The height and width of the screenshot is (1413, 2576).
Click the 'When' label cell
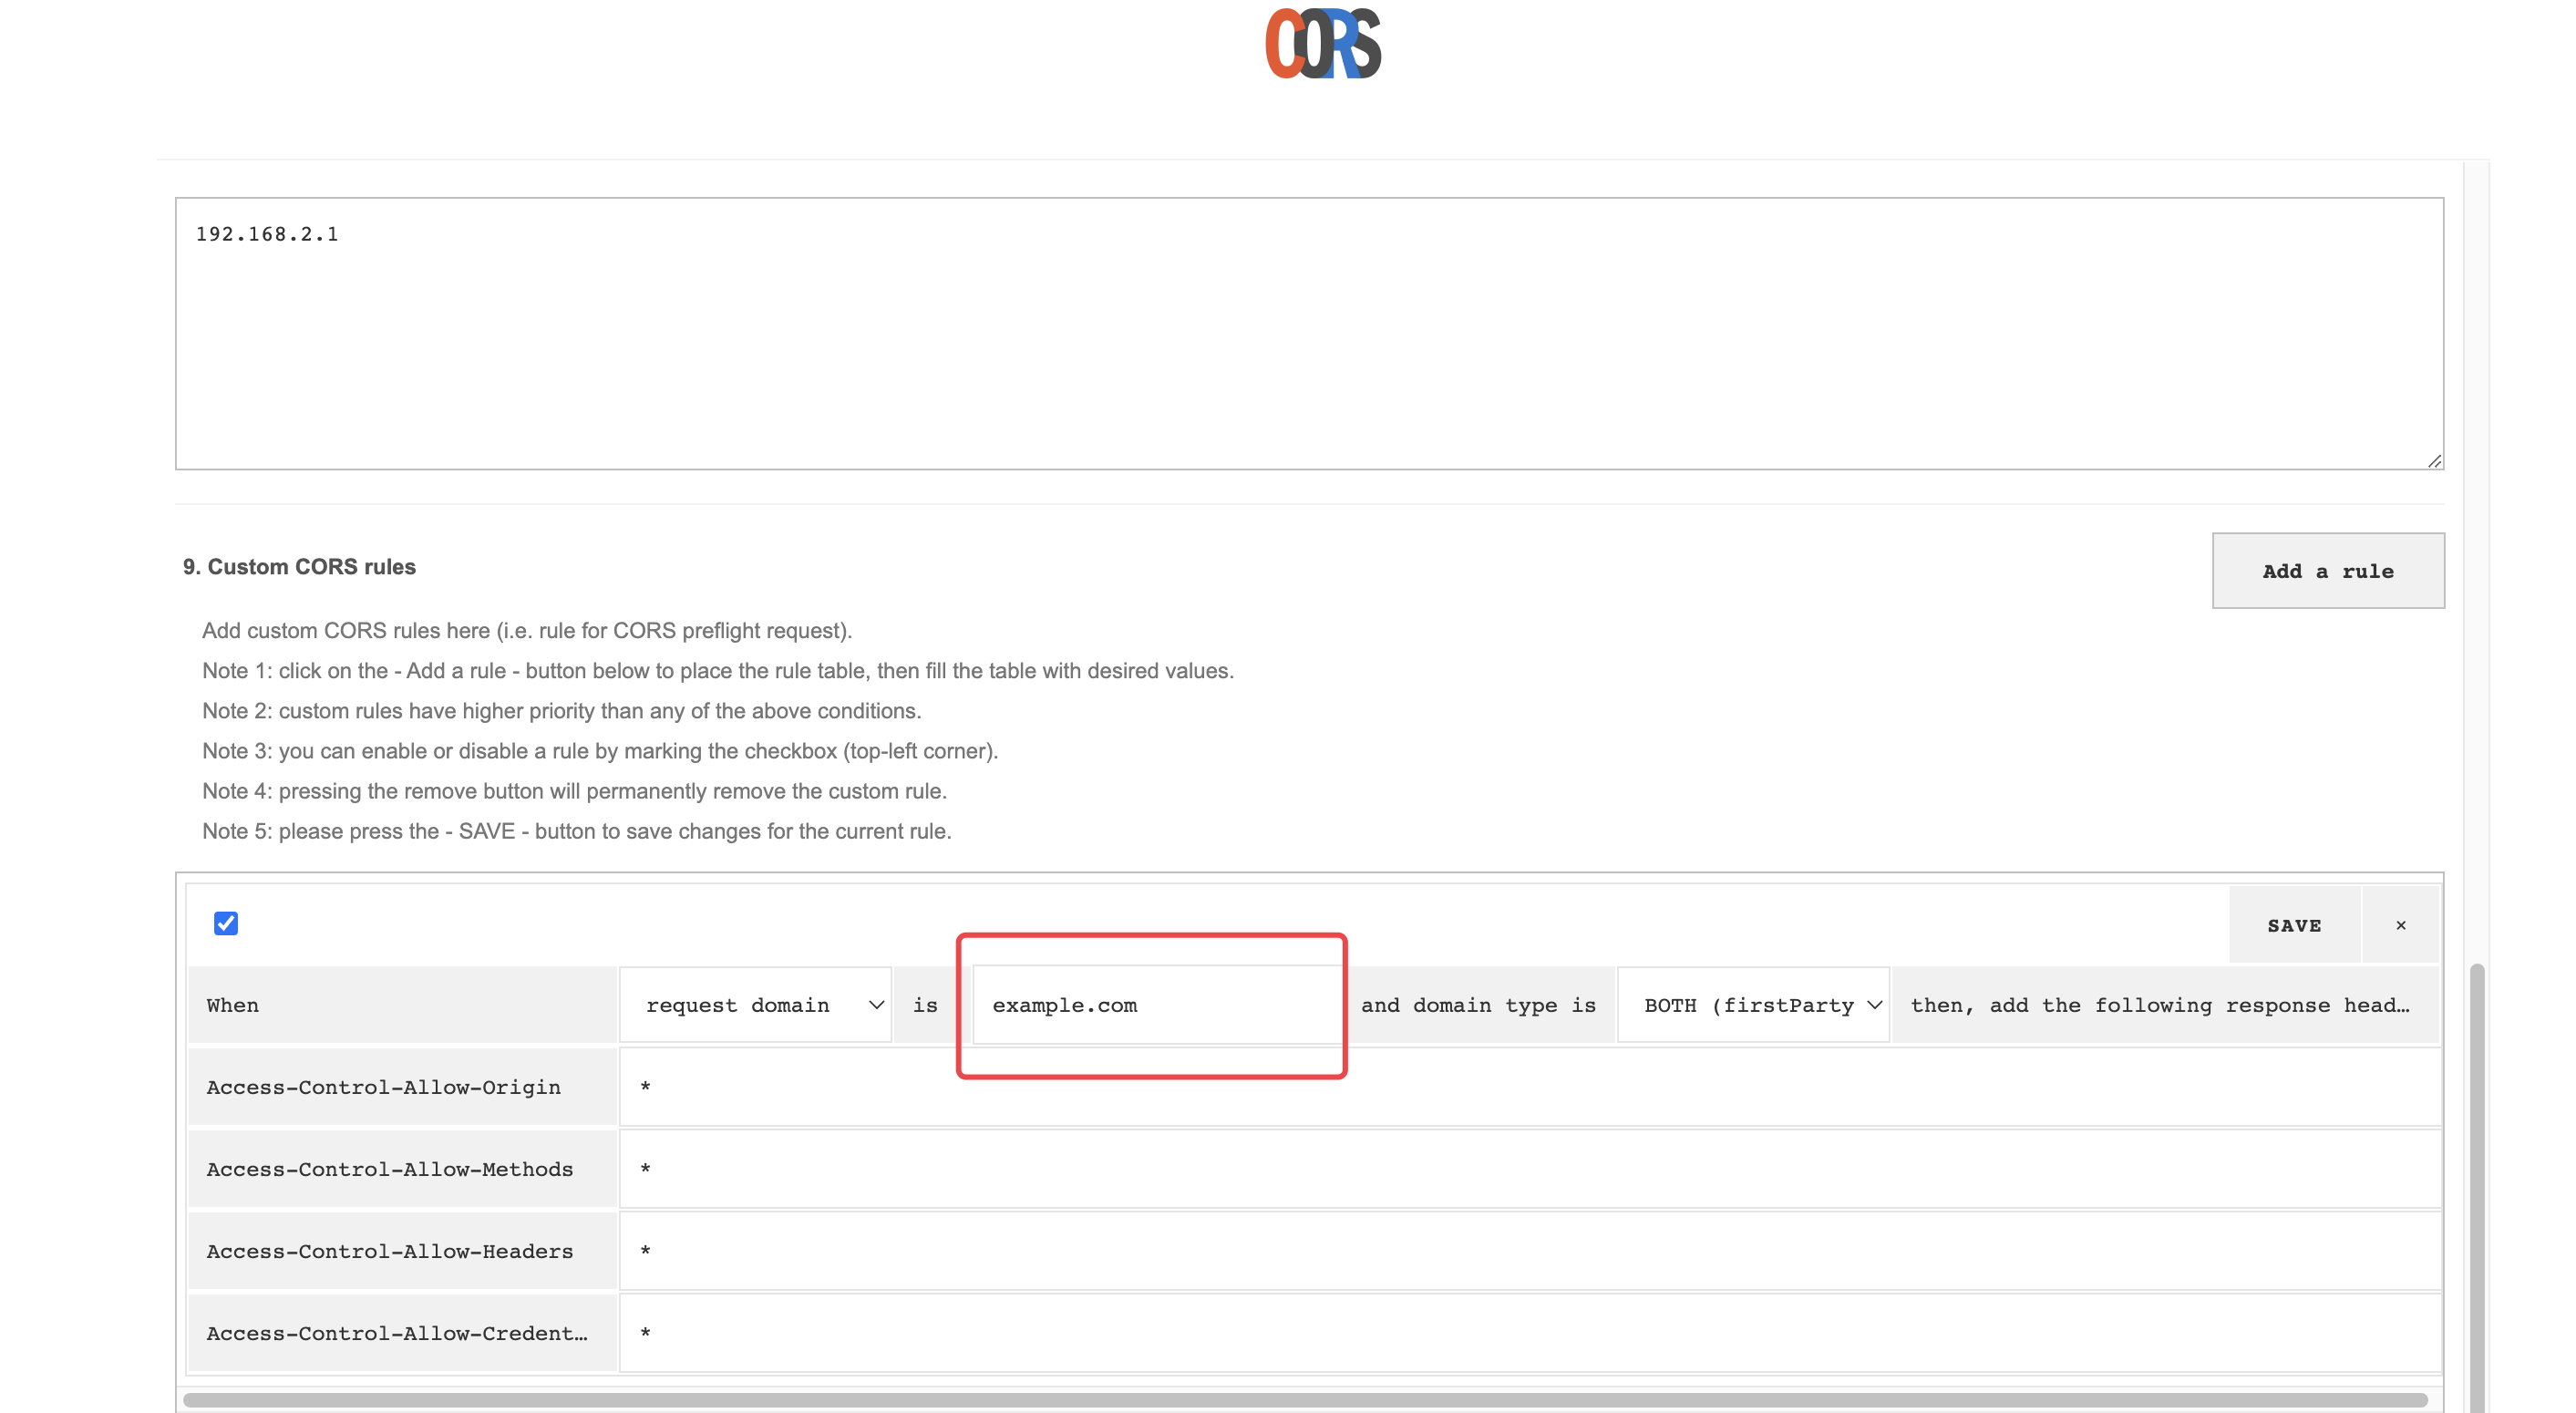(402, 1005)
